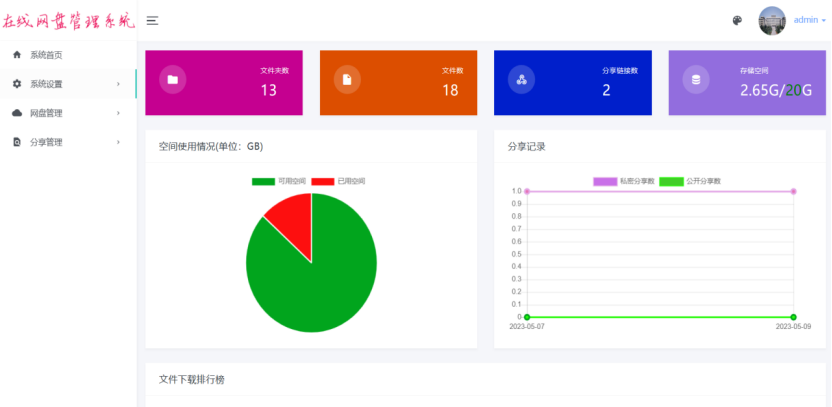Open 分享管理 menu item

46,142
